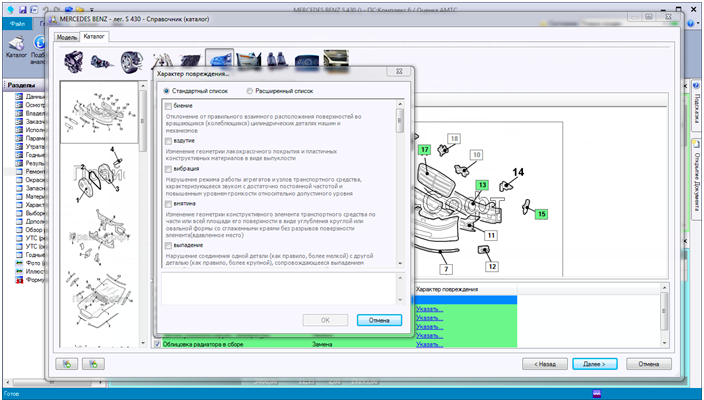The height and width of the screenshot is (400, 704).
Task: Click Отмена in damage dialog
Action: point(378,319)
